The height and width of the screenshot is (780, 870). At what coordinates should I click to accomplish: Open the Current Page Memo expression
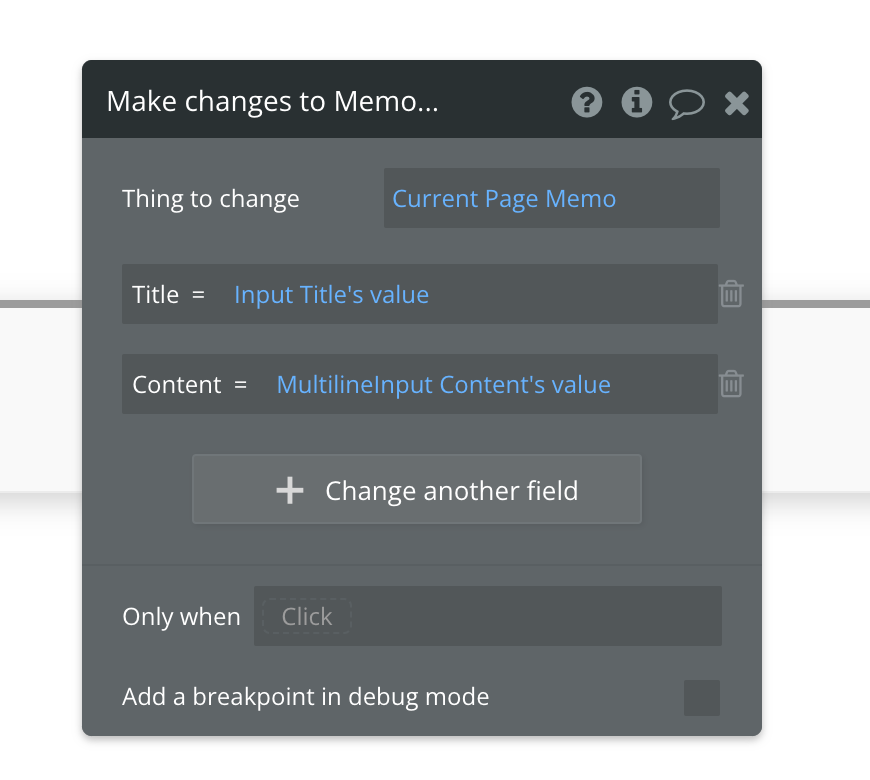pos(504,199)
